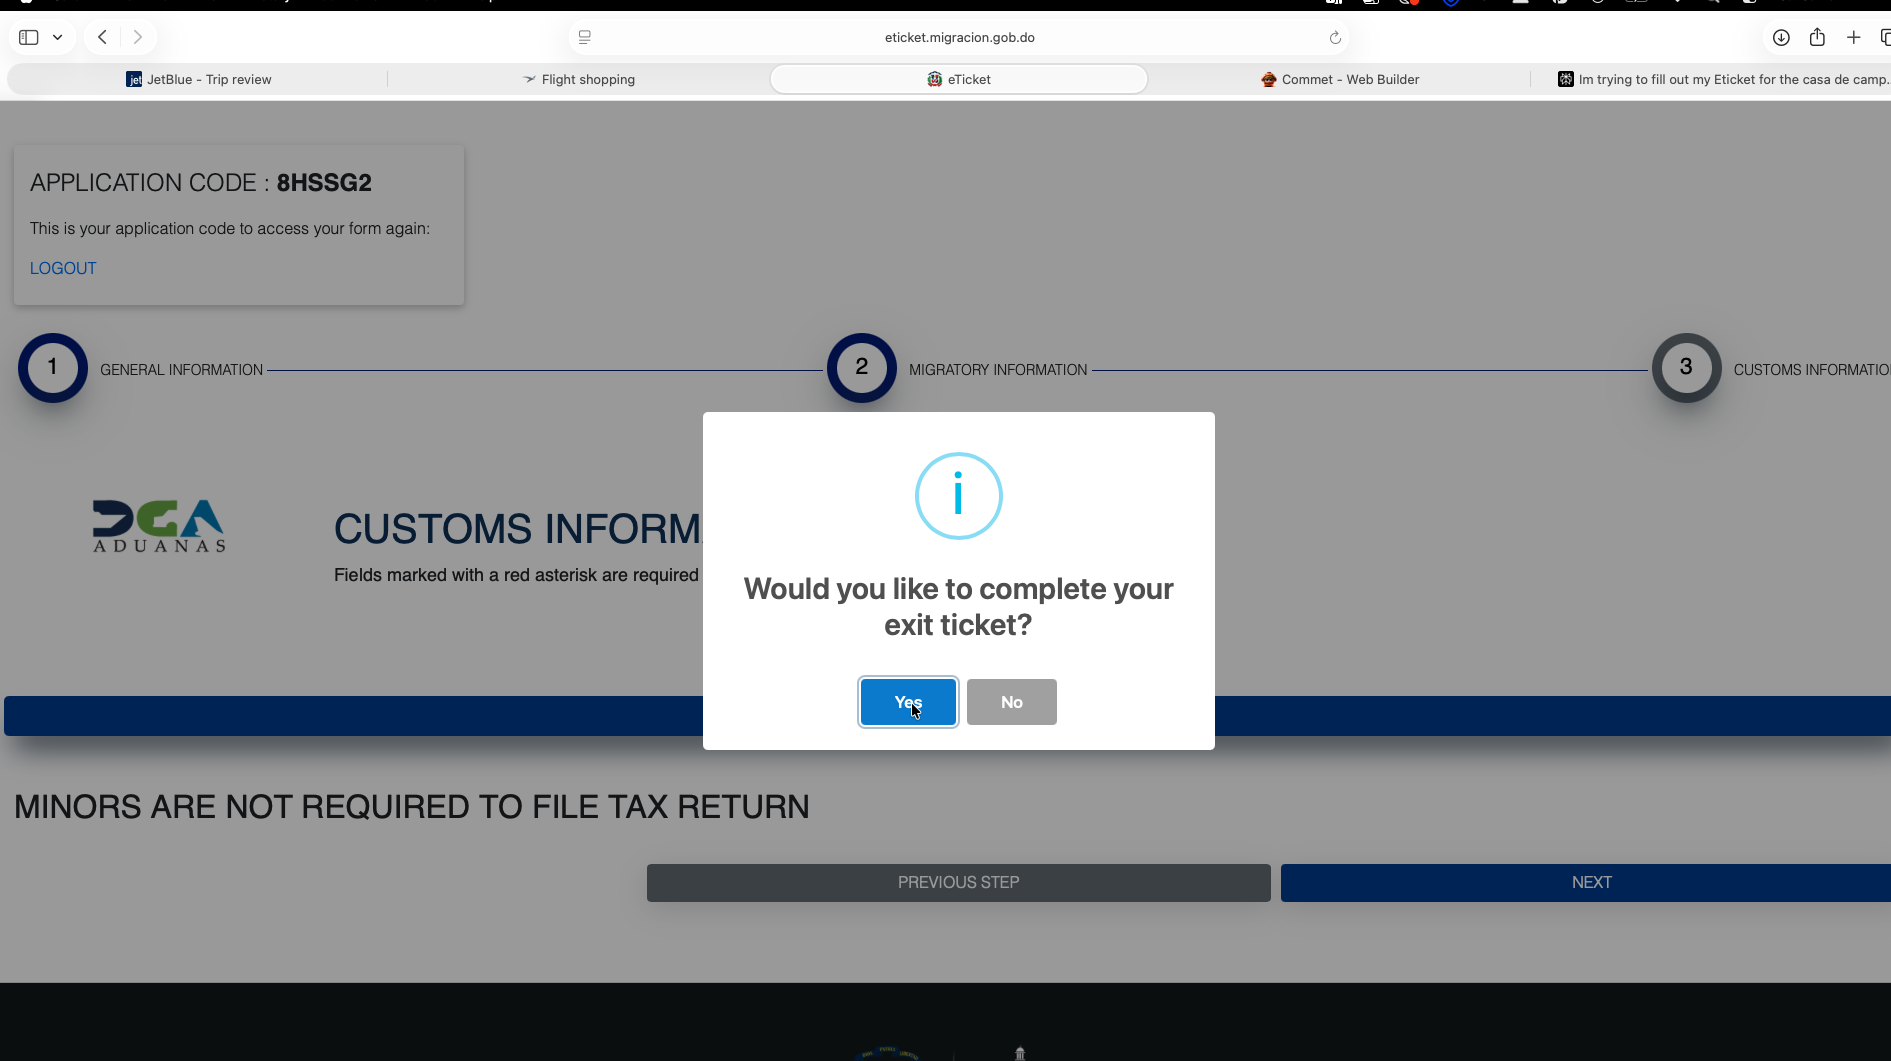1891x1061 pixels.
Task: Add a new tab with the plus icon
Action: pyautogui.click(x=1853, y=37)
